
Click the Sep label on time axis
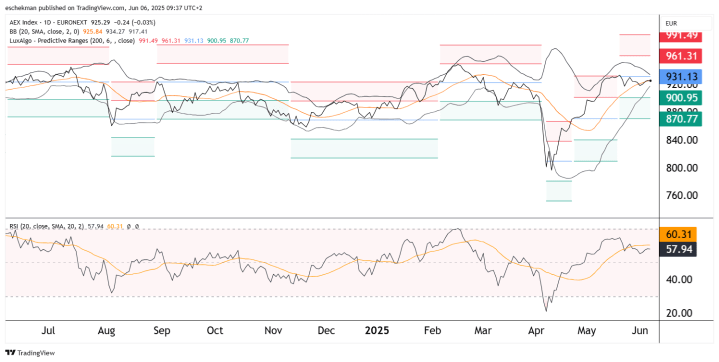click(x=161, y=330)
